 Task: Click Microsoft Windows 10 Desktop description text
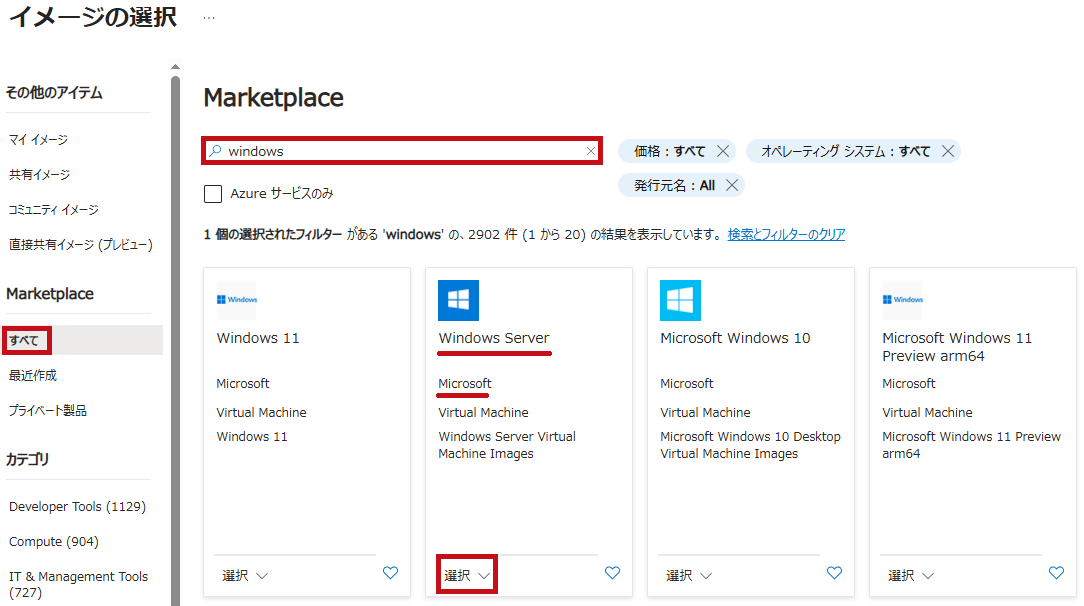750,445
